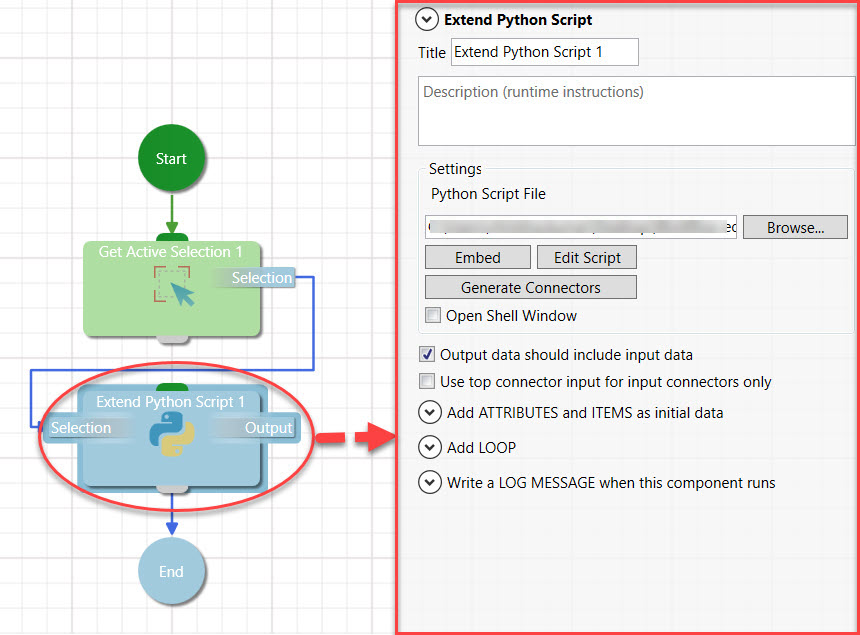This screenshot has height=635, width=860.
Task: Click the Output connector on Extend Python Script
Action: tap(268, 428)
